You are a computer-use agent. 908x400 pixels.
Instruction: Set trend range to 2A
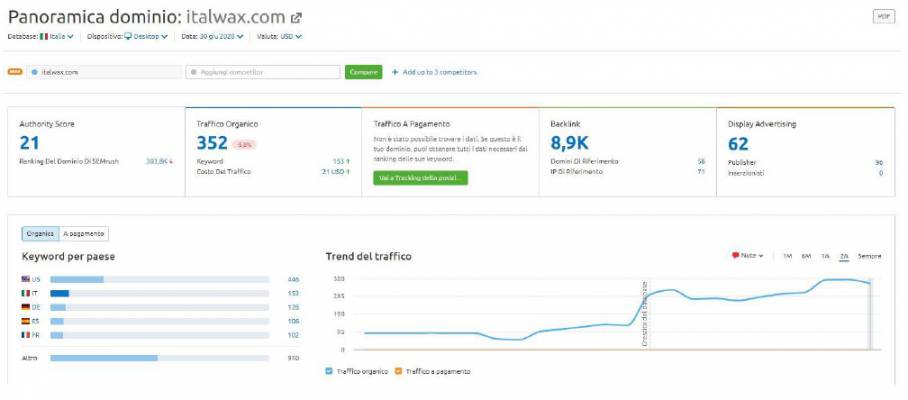(x=844, y=256)
